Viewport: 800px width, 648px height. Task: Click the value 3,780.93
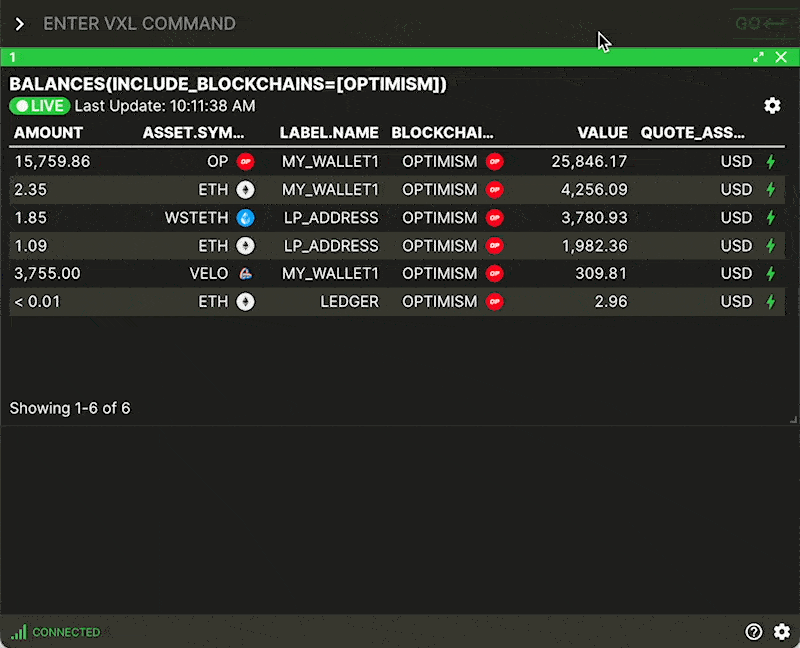point(594,218)
